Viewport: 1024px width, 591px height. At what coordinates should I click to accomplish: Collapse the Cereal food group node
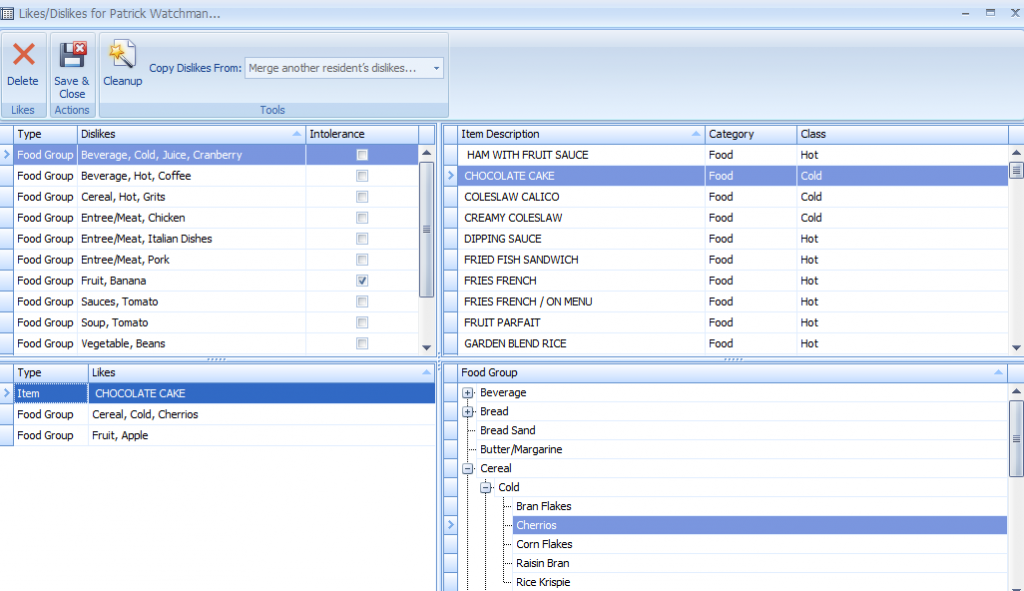point(467,469)
